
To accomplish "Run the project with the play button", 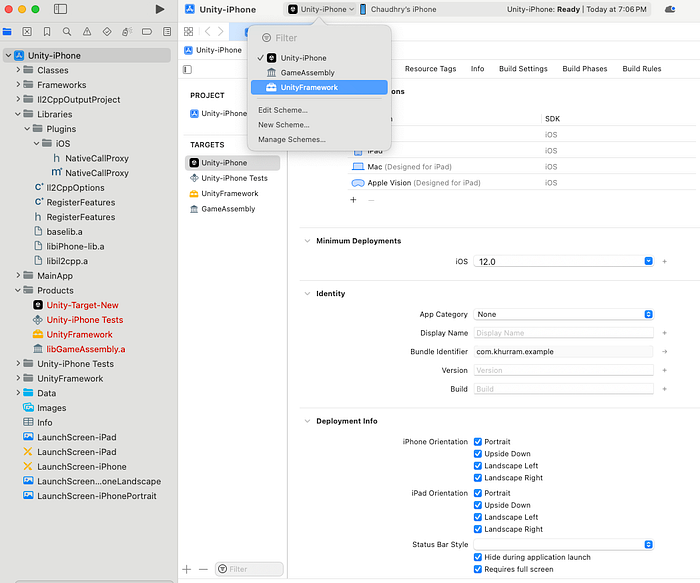I will coord(159,9).
